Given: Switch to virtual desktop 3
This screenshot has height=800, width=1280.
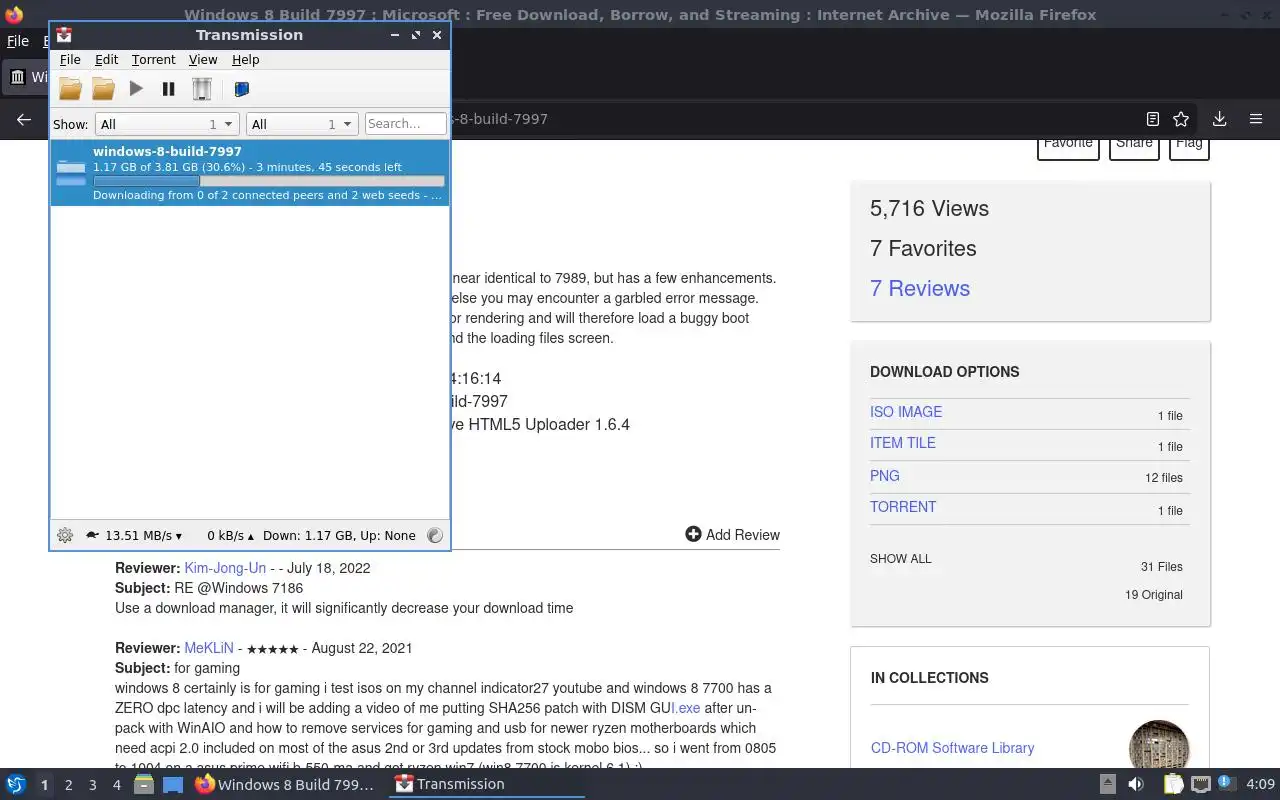Looking at the screenshot, I should coord(92,785).
